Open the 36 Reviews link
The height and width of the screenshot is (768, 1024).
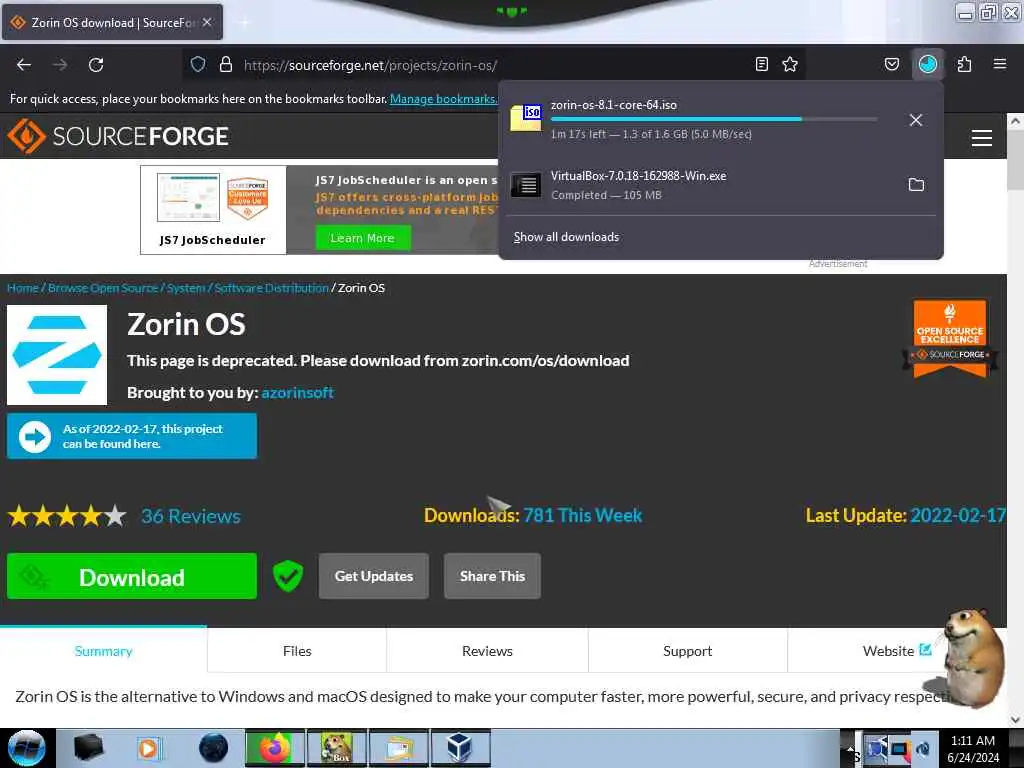click(x=191, y=516)
